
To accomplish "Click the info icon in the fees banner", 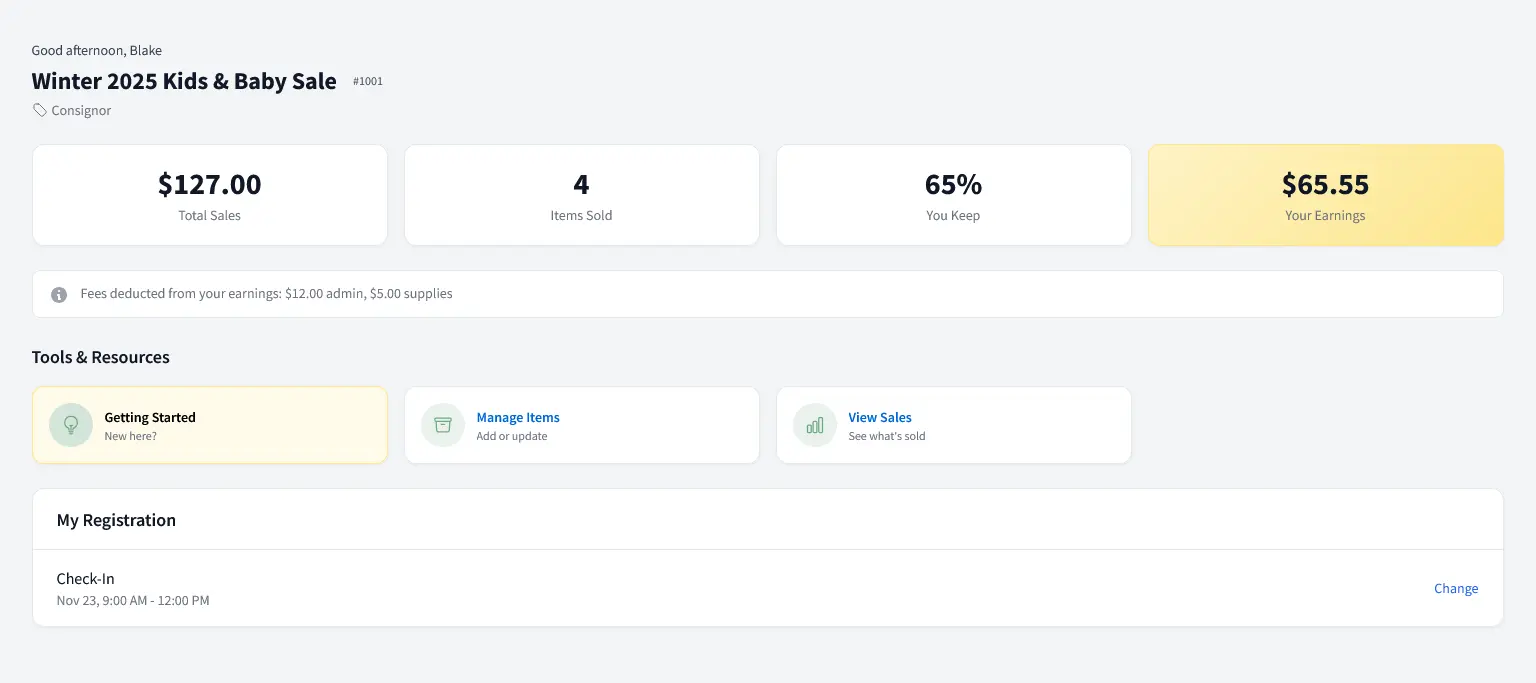I will click(x=58, y=294).
